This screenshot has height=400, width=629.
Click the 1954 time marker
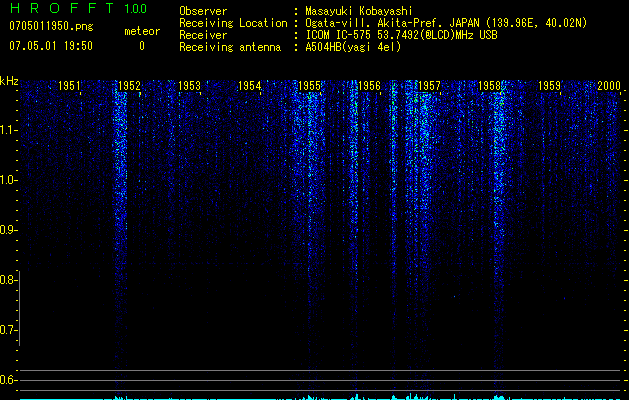click(x=250, y=85)
